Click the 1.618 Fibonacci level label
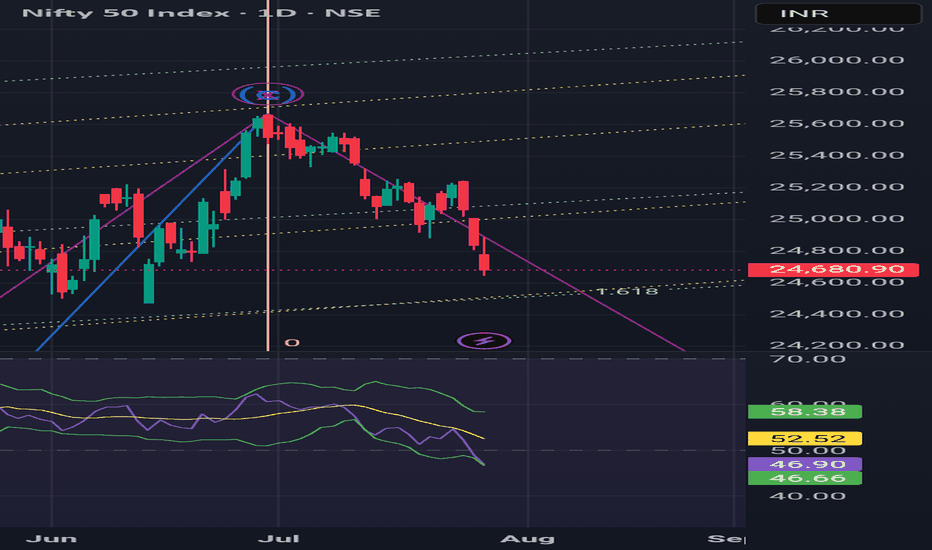Image resolution: width=932 pixels, height=550 pixels. [626, 291]
